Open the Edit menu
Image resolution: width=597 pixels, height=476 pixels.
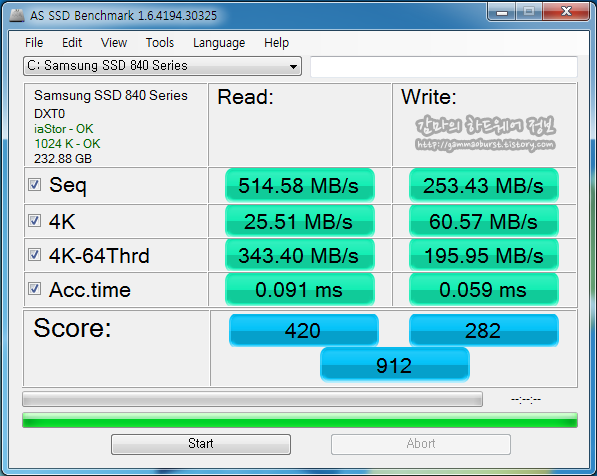point(72,43)
